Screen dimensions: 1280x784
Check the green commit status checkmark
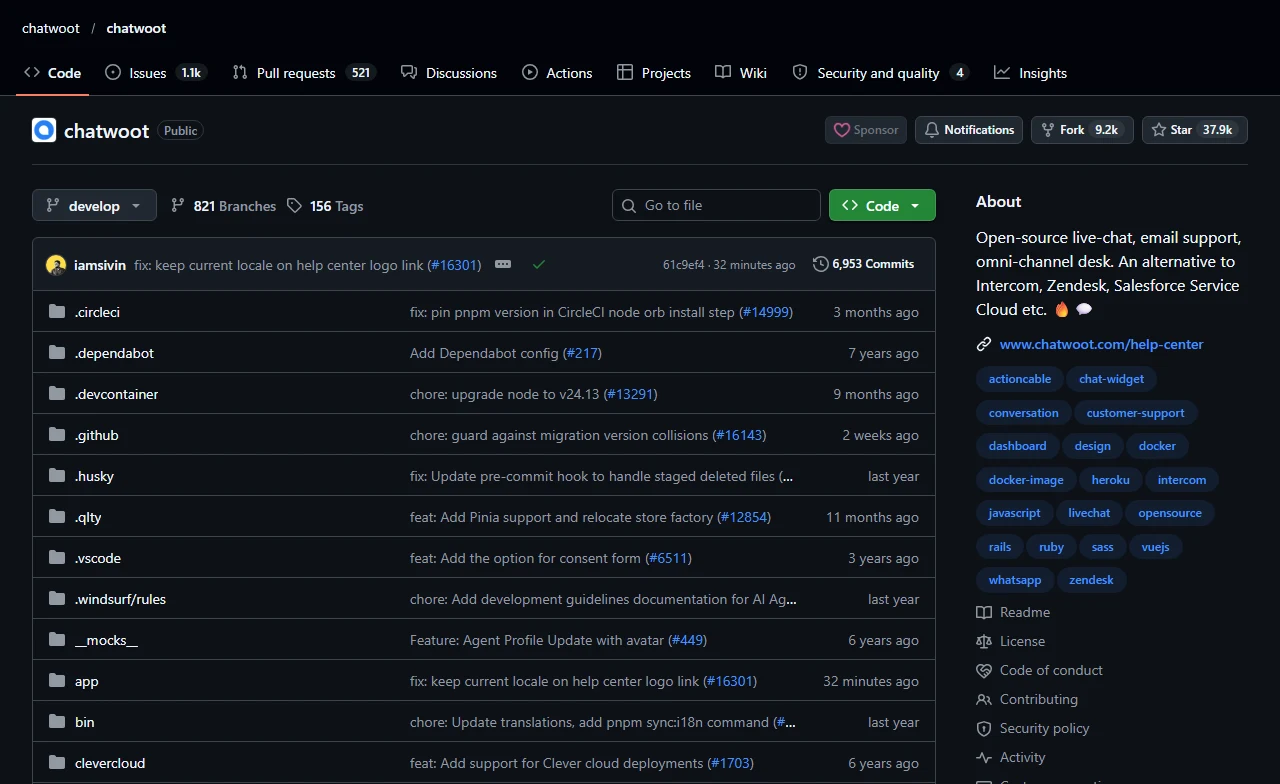point(539,264)
